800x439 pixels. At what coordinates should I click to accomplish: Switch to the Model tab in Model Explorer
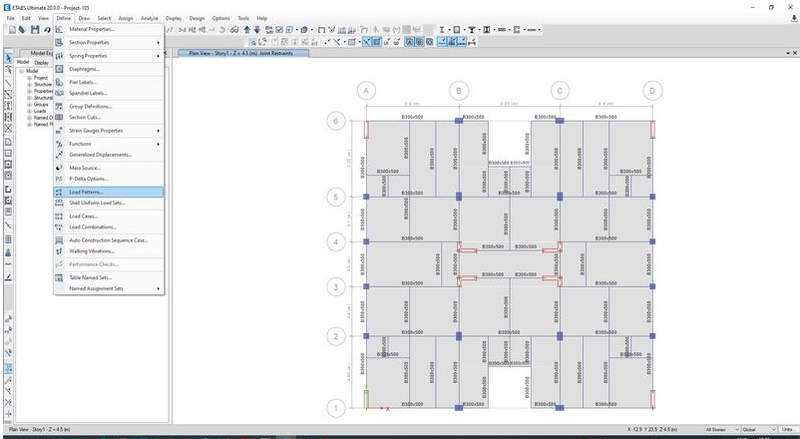(23, 62)
